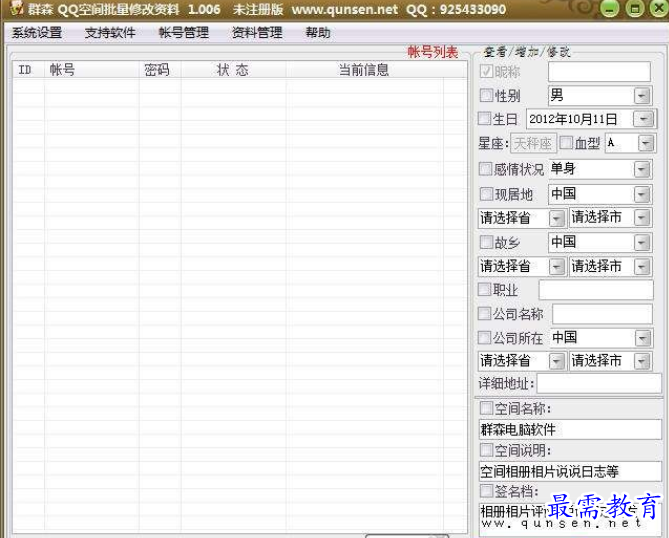
Task: Click the 状态 column header
Action: point(233,70)
